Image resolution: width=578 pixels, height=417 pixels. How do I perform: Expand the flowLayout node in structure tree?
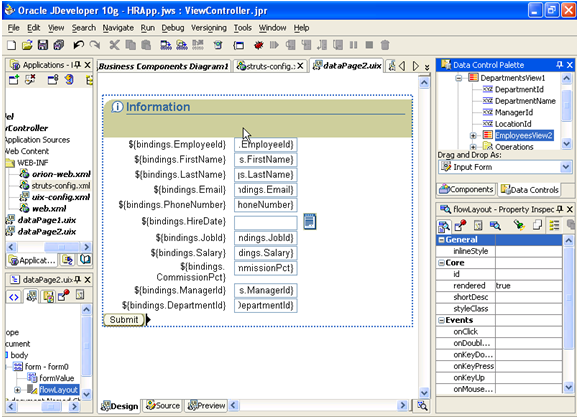click(x=17, y=390)
